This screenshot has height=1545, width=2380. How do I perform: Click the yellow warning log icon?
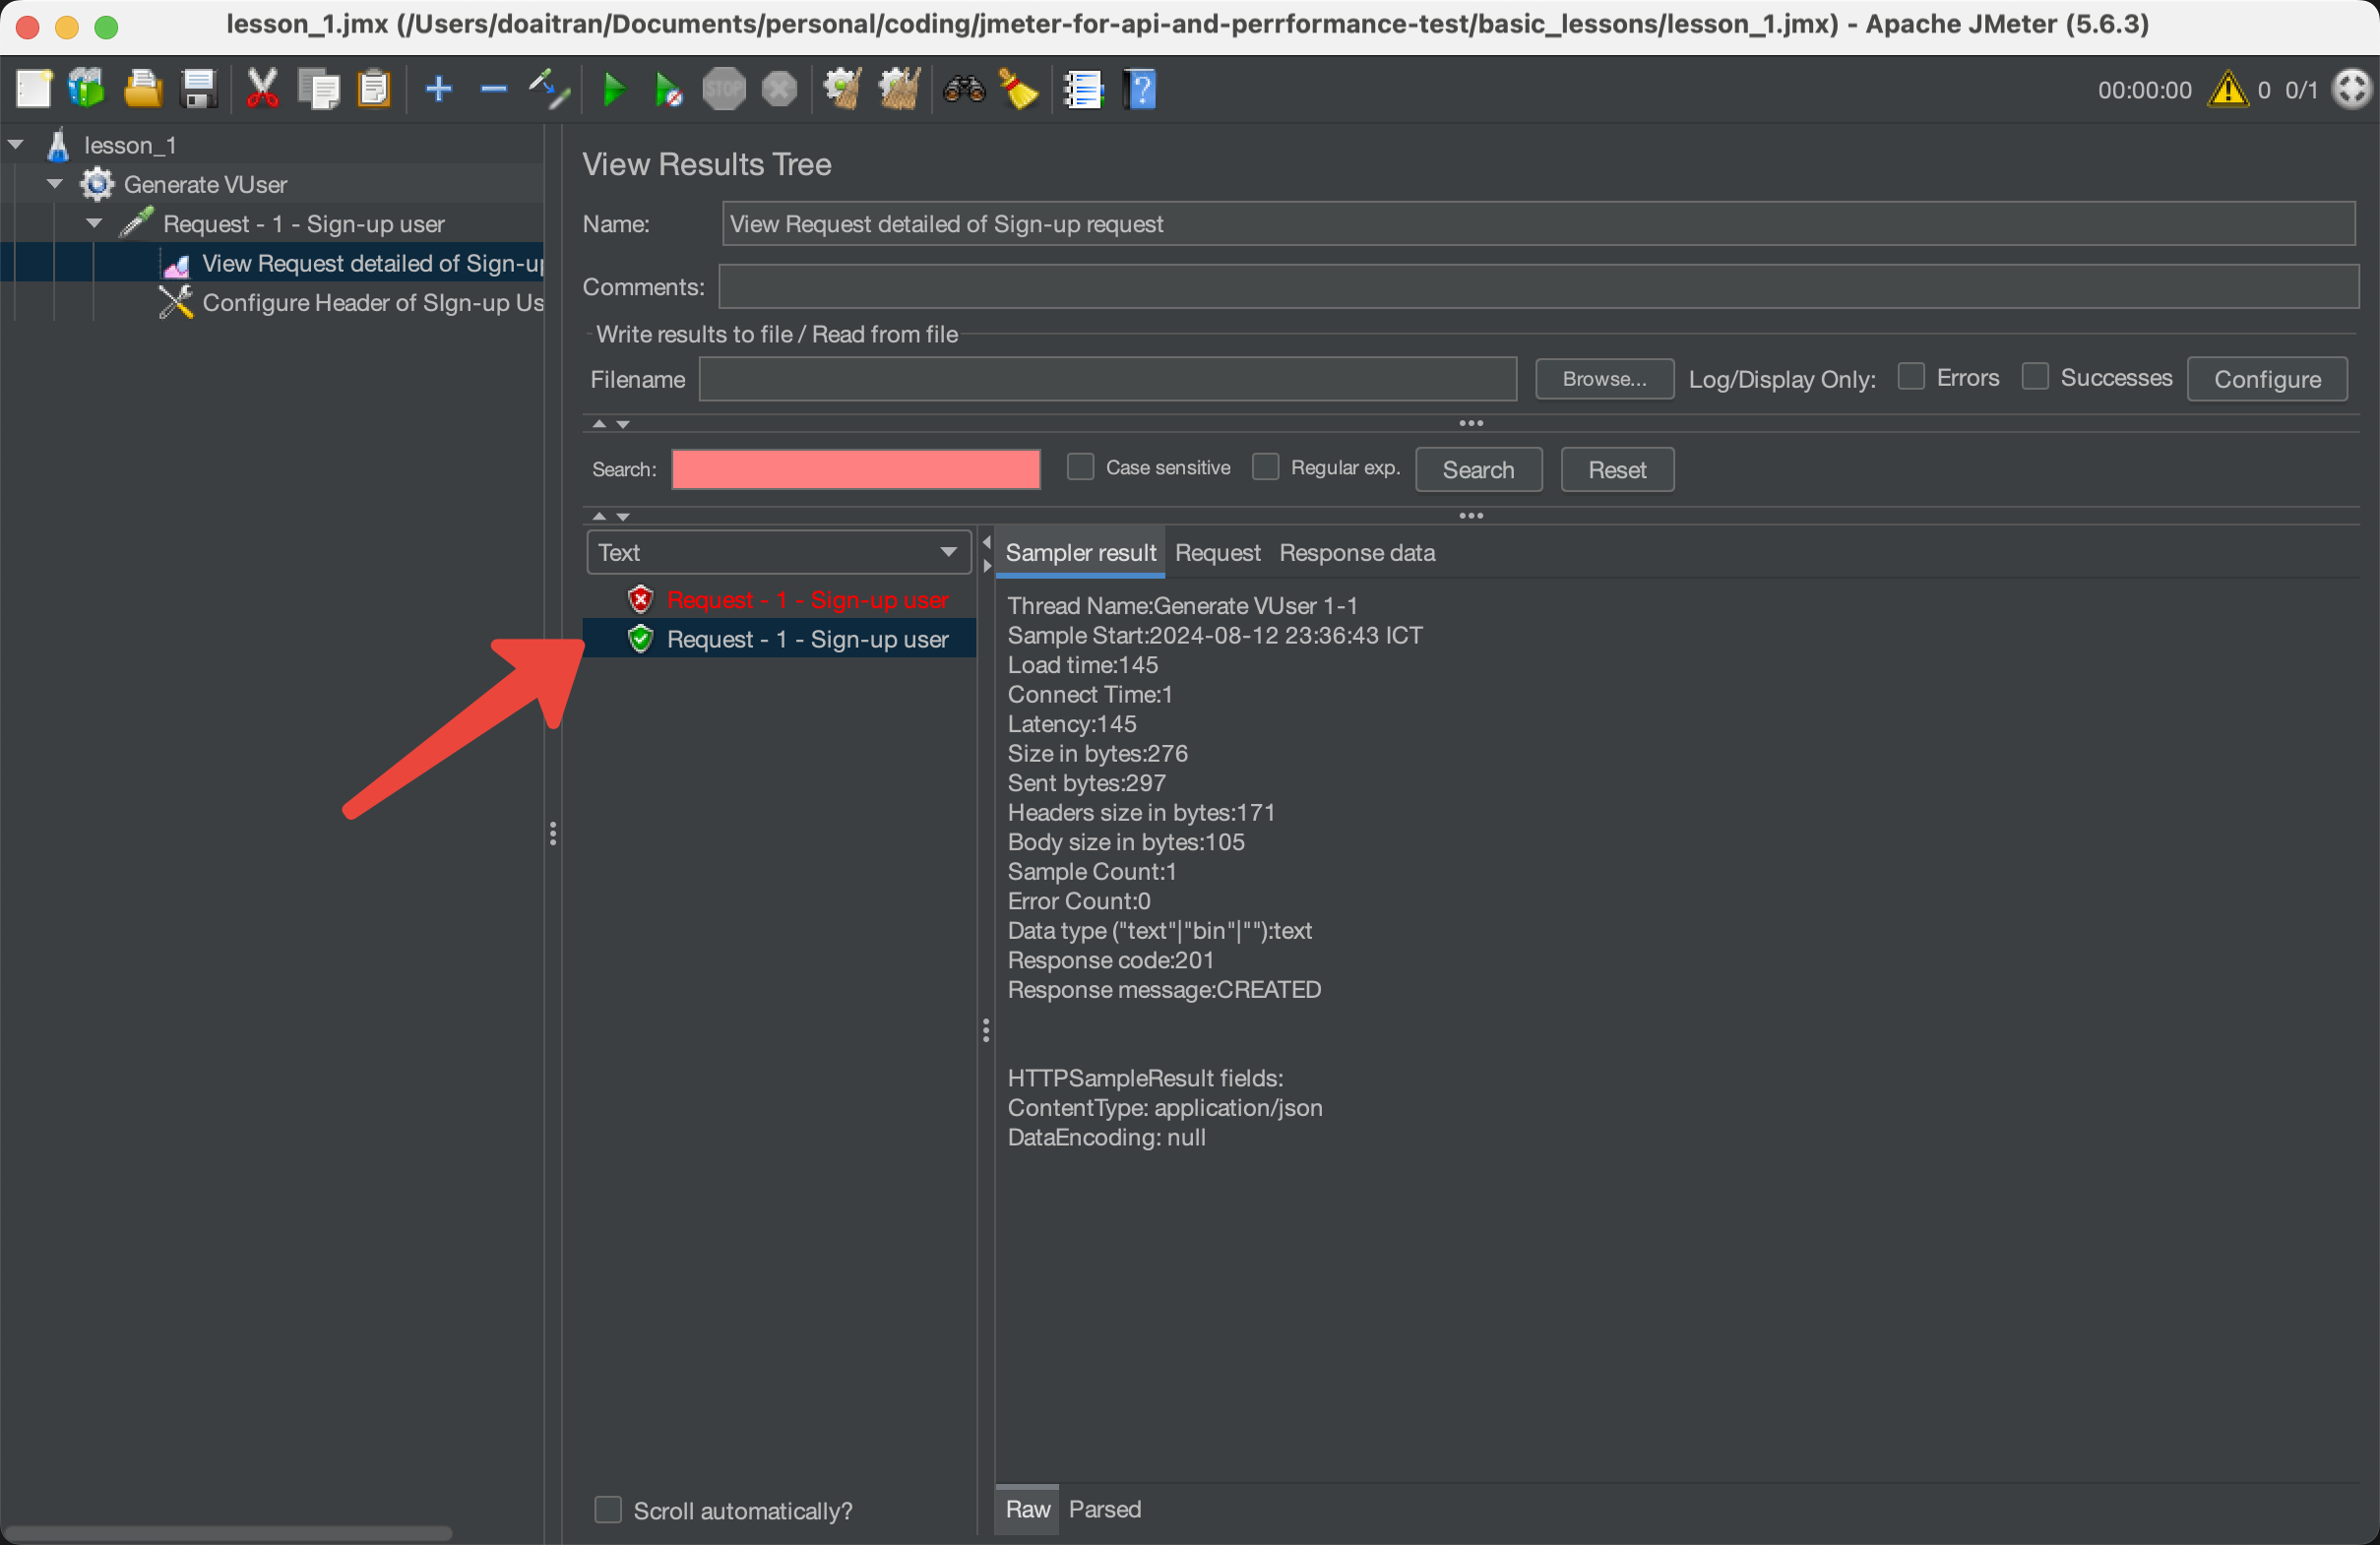pos(2228,90)
